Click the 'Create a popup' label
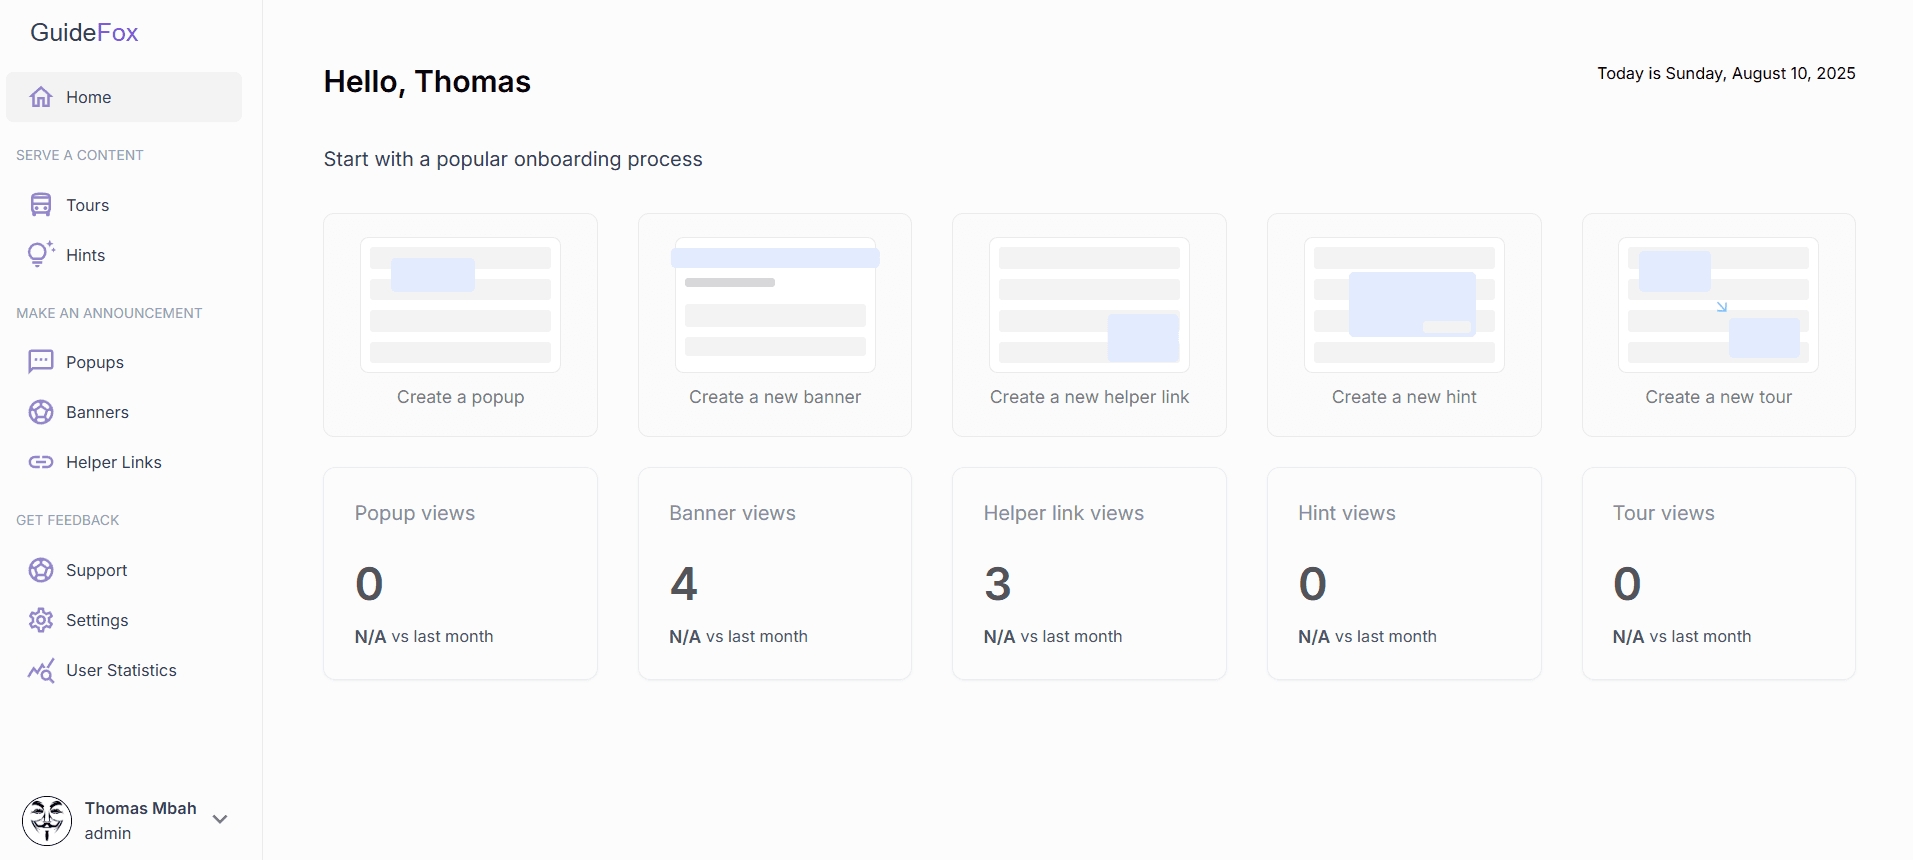The height and width of the screenshot is (860, 1913). (x=460, y=397)
